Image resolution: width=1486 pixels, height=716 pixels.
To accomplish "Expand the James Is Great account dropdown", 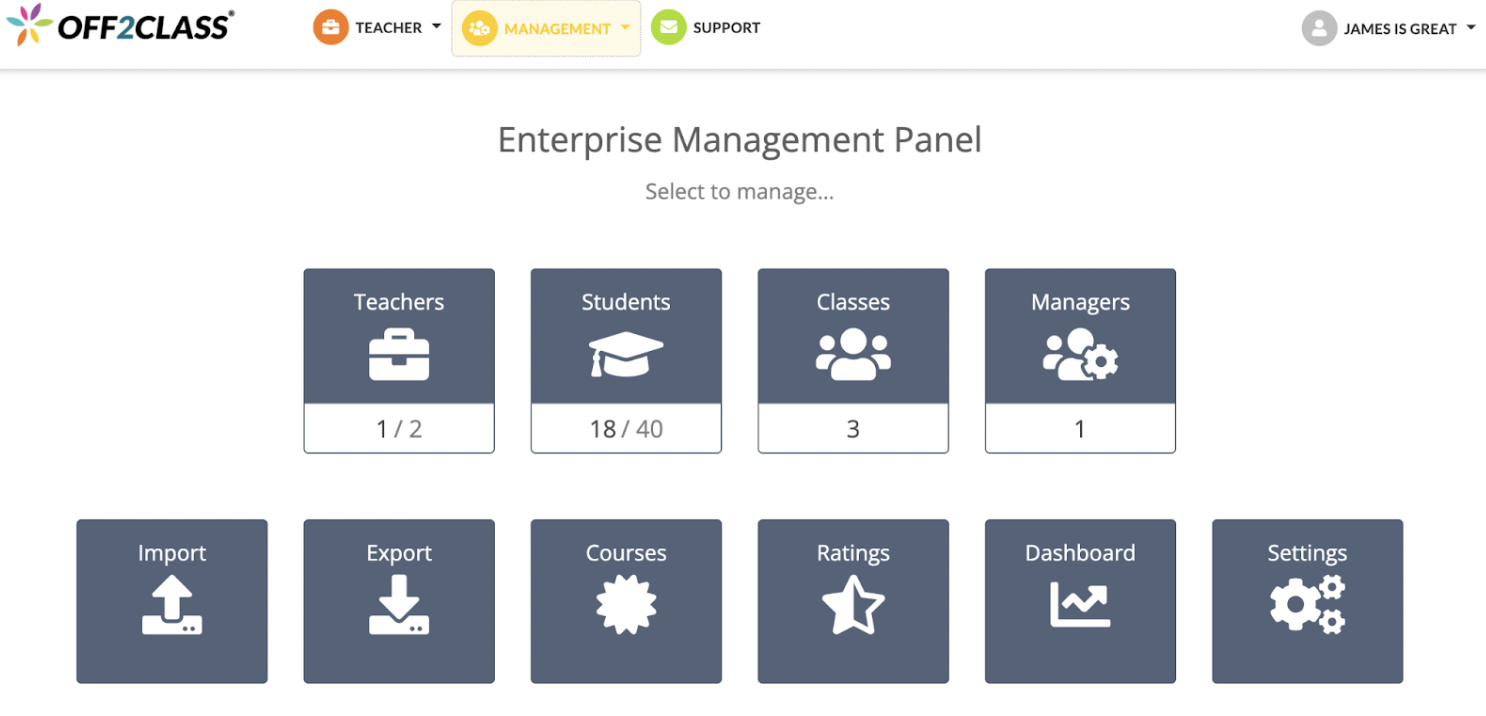I will (1471, 28).
